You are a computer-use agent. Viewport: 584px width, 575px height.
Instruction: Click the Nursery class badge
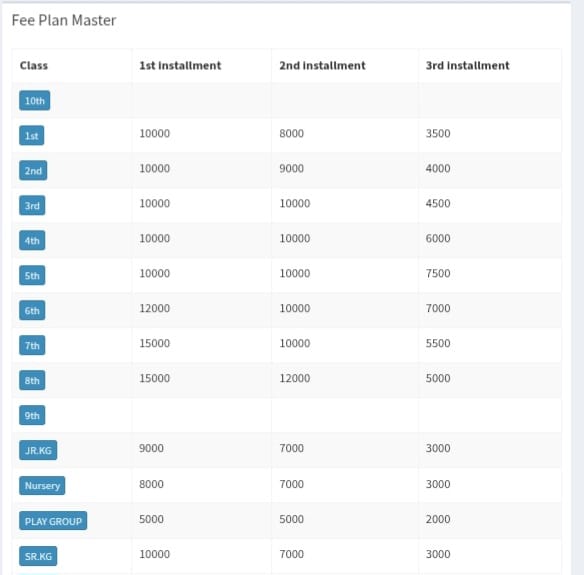[x=42, y=486]
